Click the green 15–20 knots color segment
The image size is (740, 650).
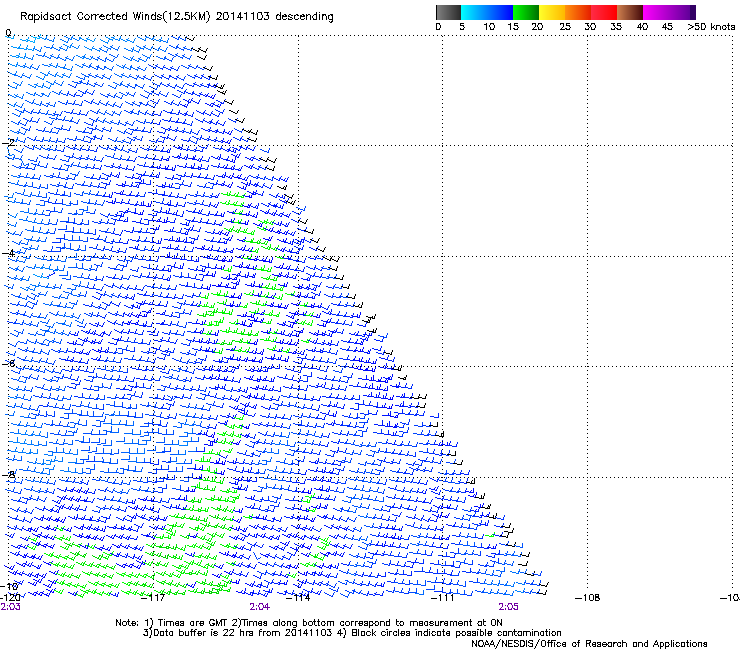pos(526,12)
